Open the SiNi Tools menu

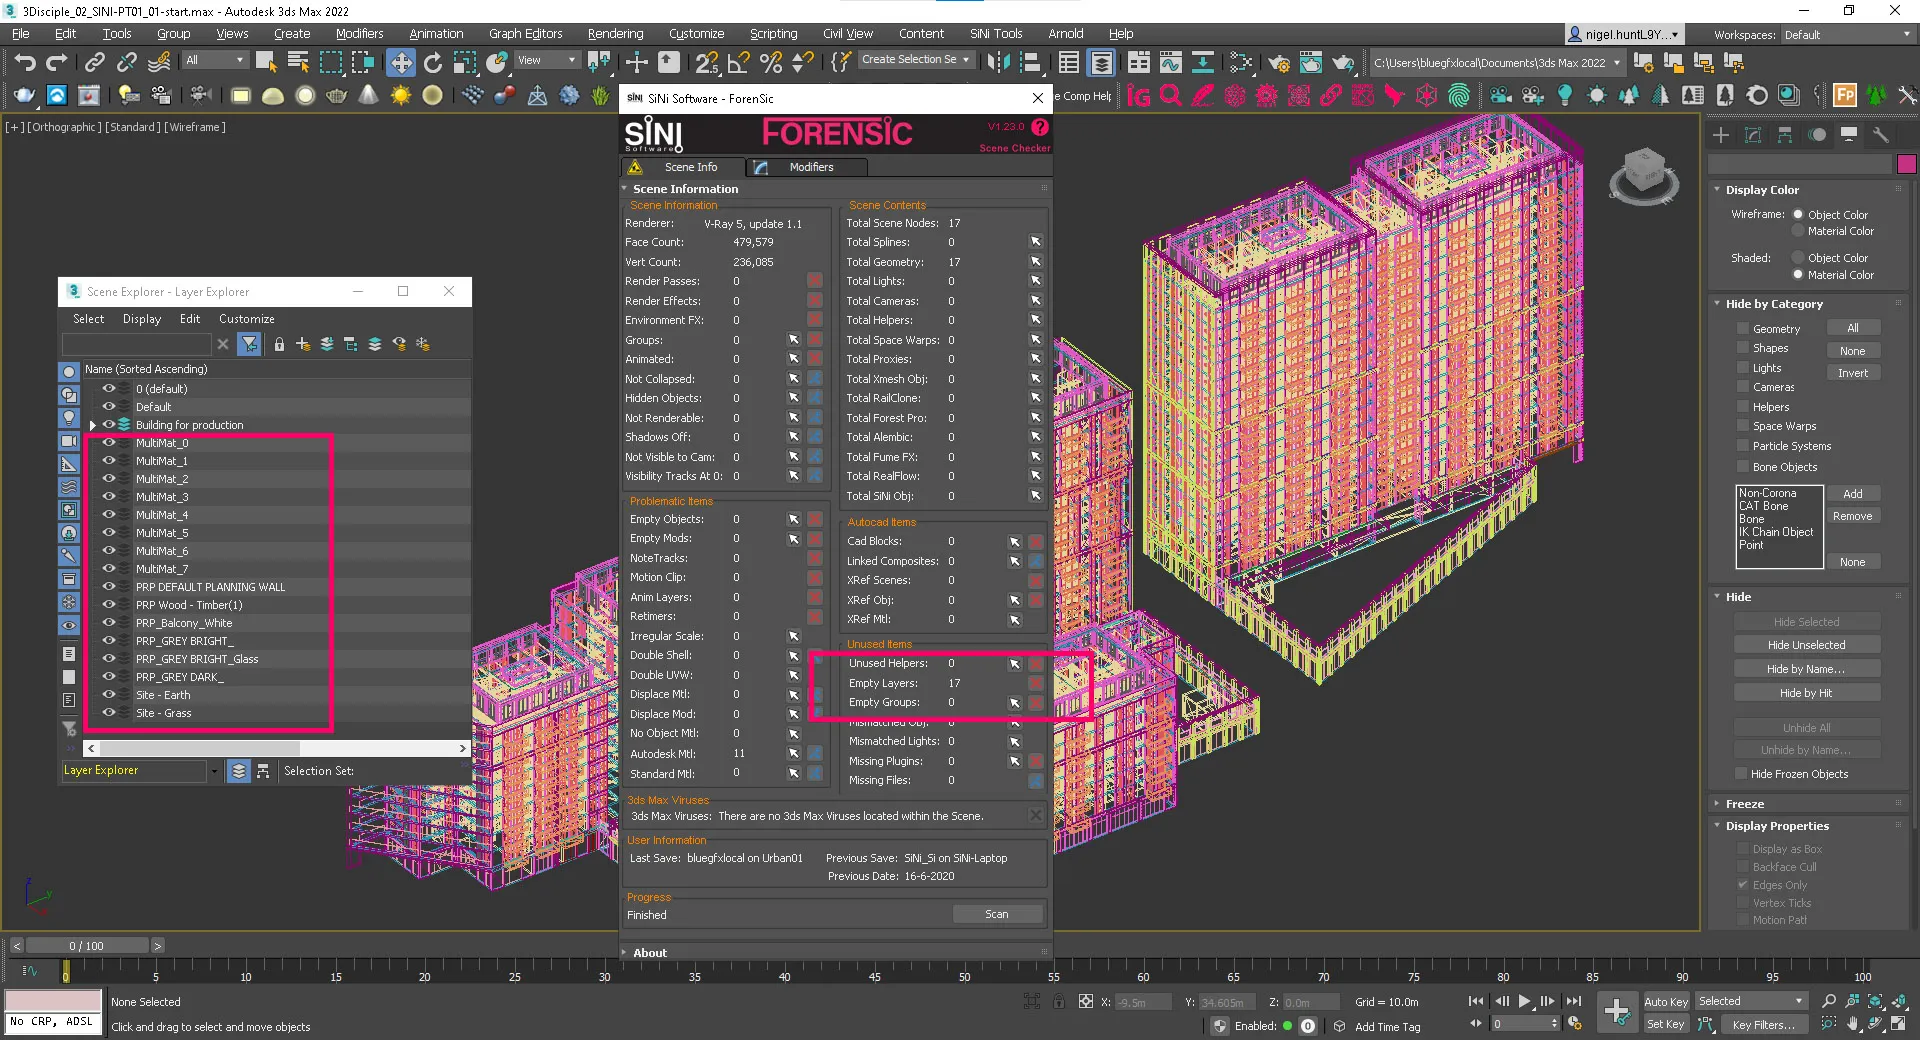click(995, 33)
